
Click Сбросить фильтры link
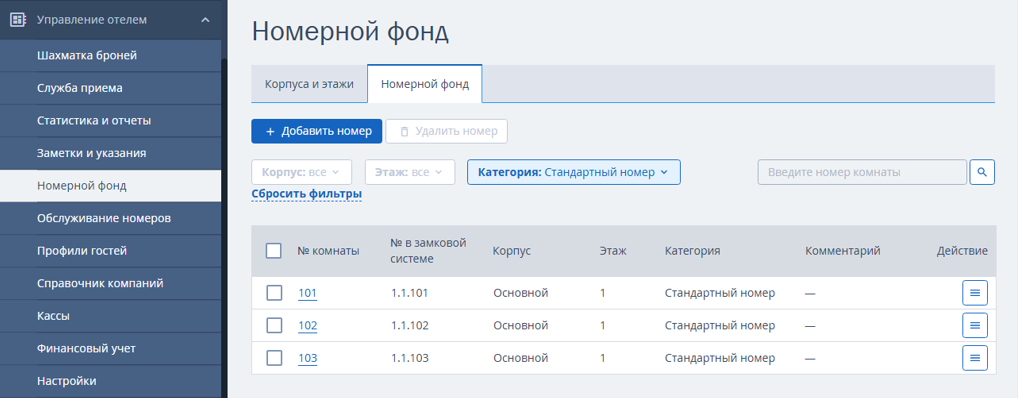click(x=306, y=194)
